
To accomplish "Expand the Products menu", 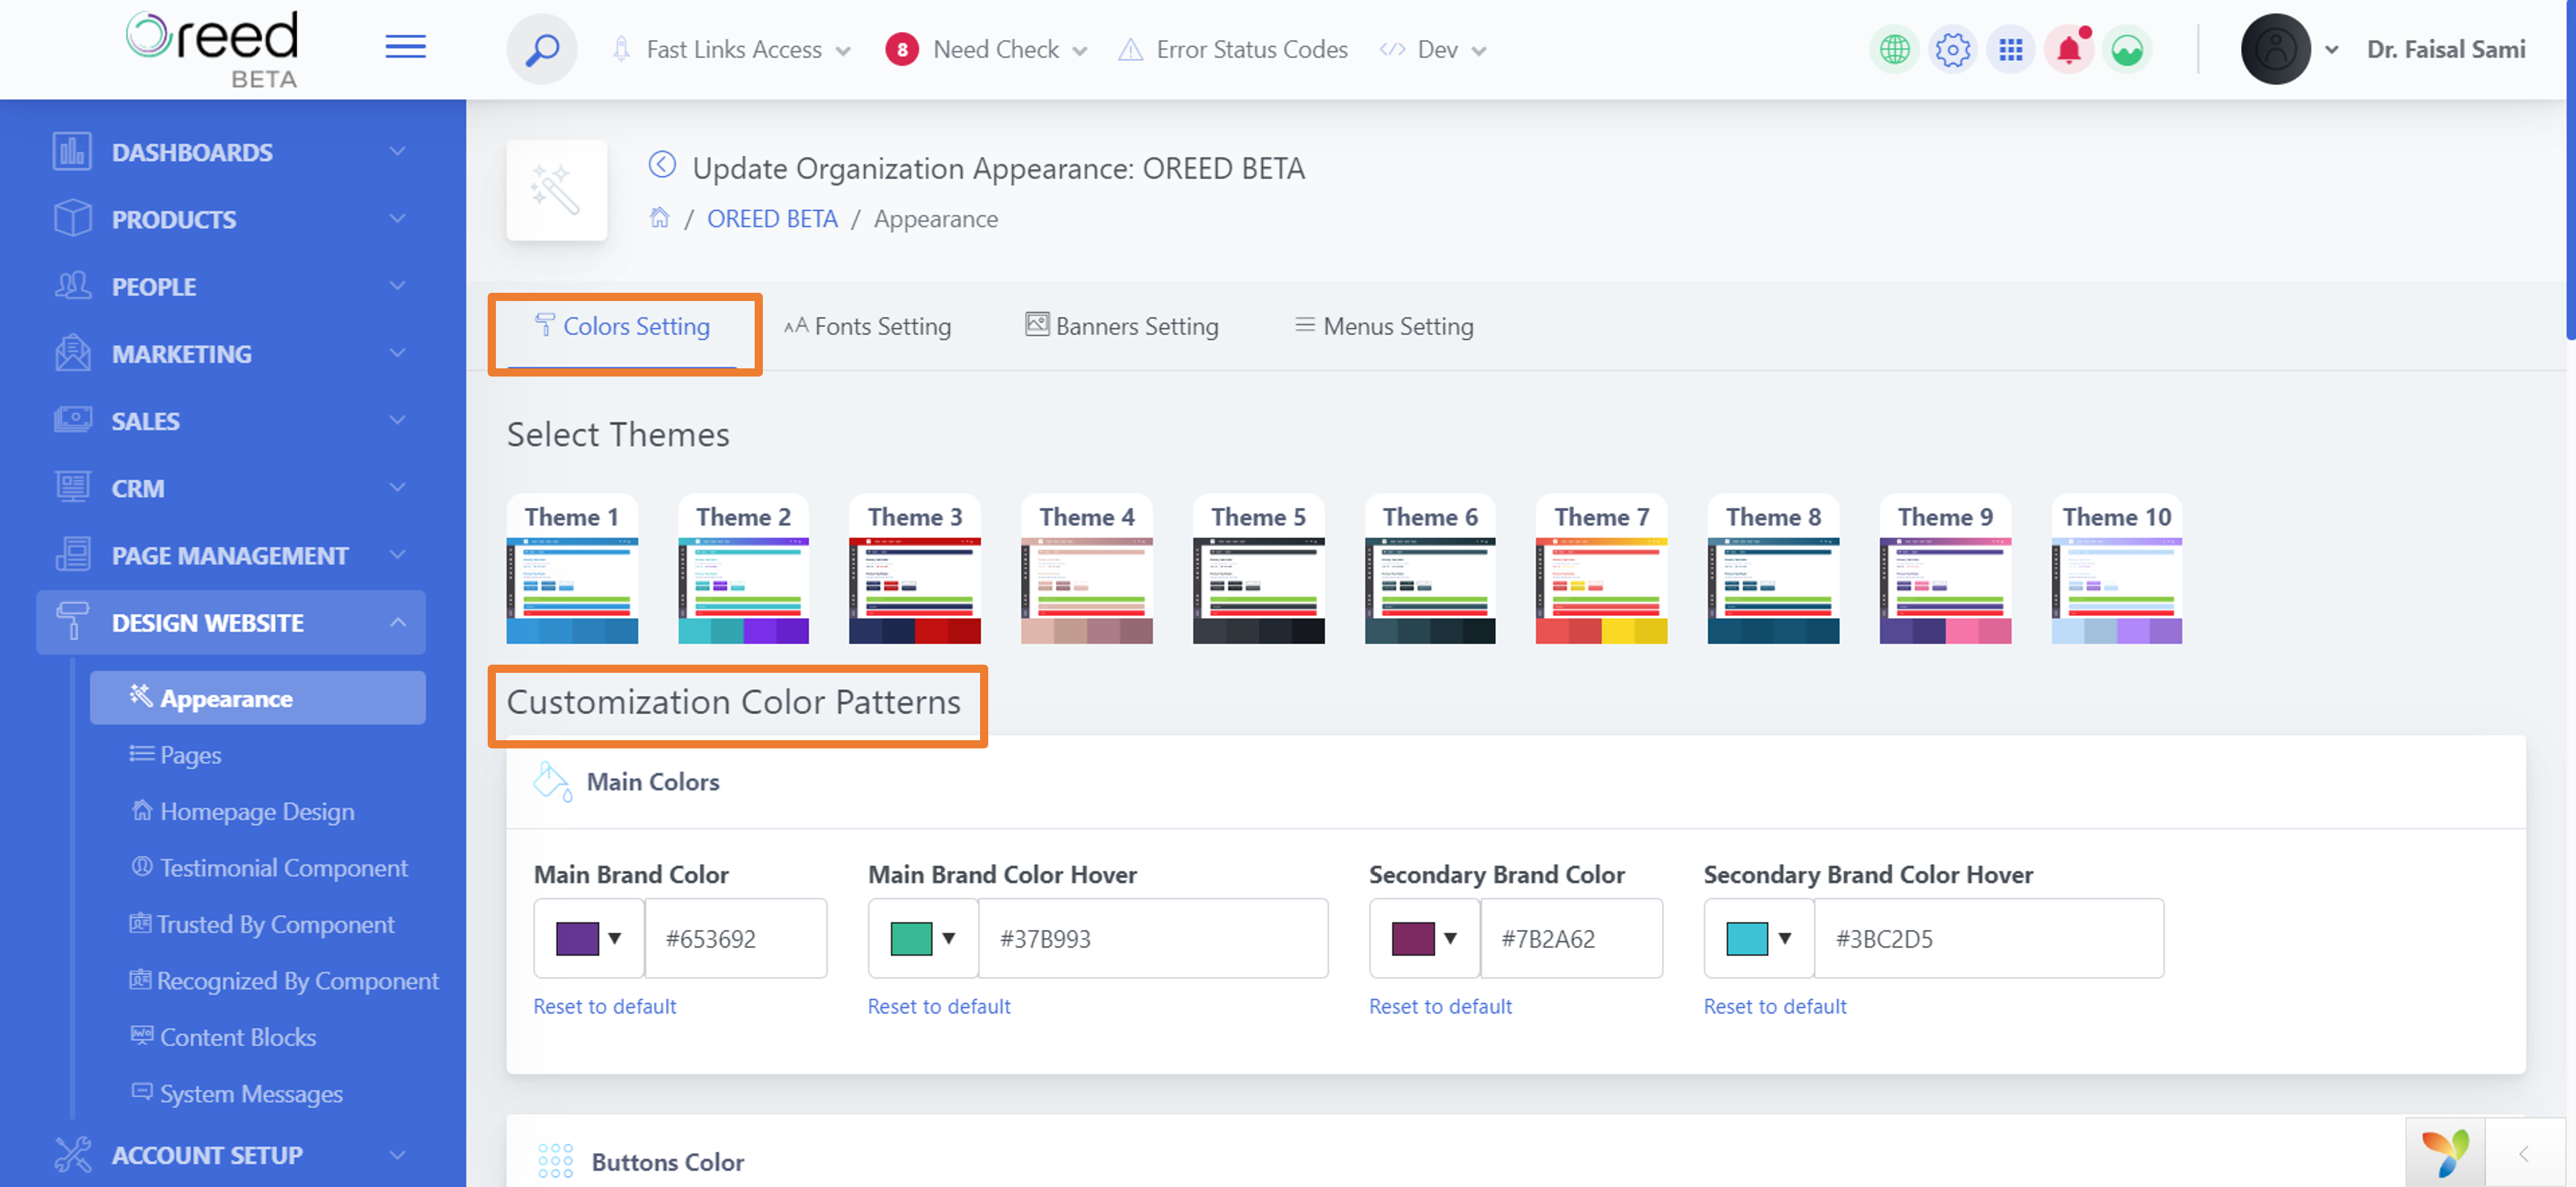I will point(397,219).
